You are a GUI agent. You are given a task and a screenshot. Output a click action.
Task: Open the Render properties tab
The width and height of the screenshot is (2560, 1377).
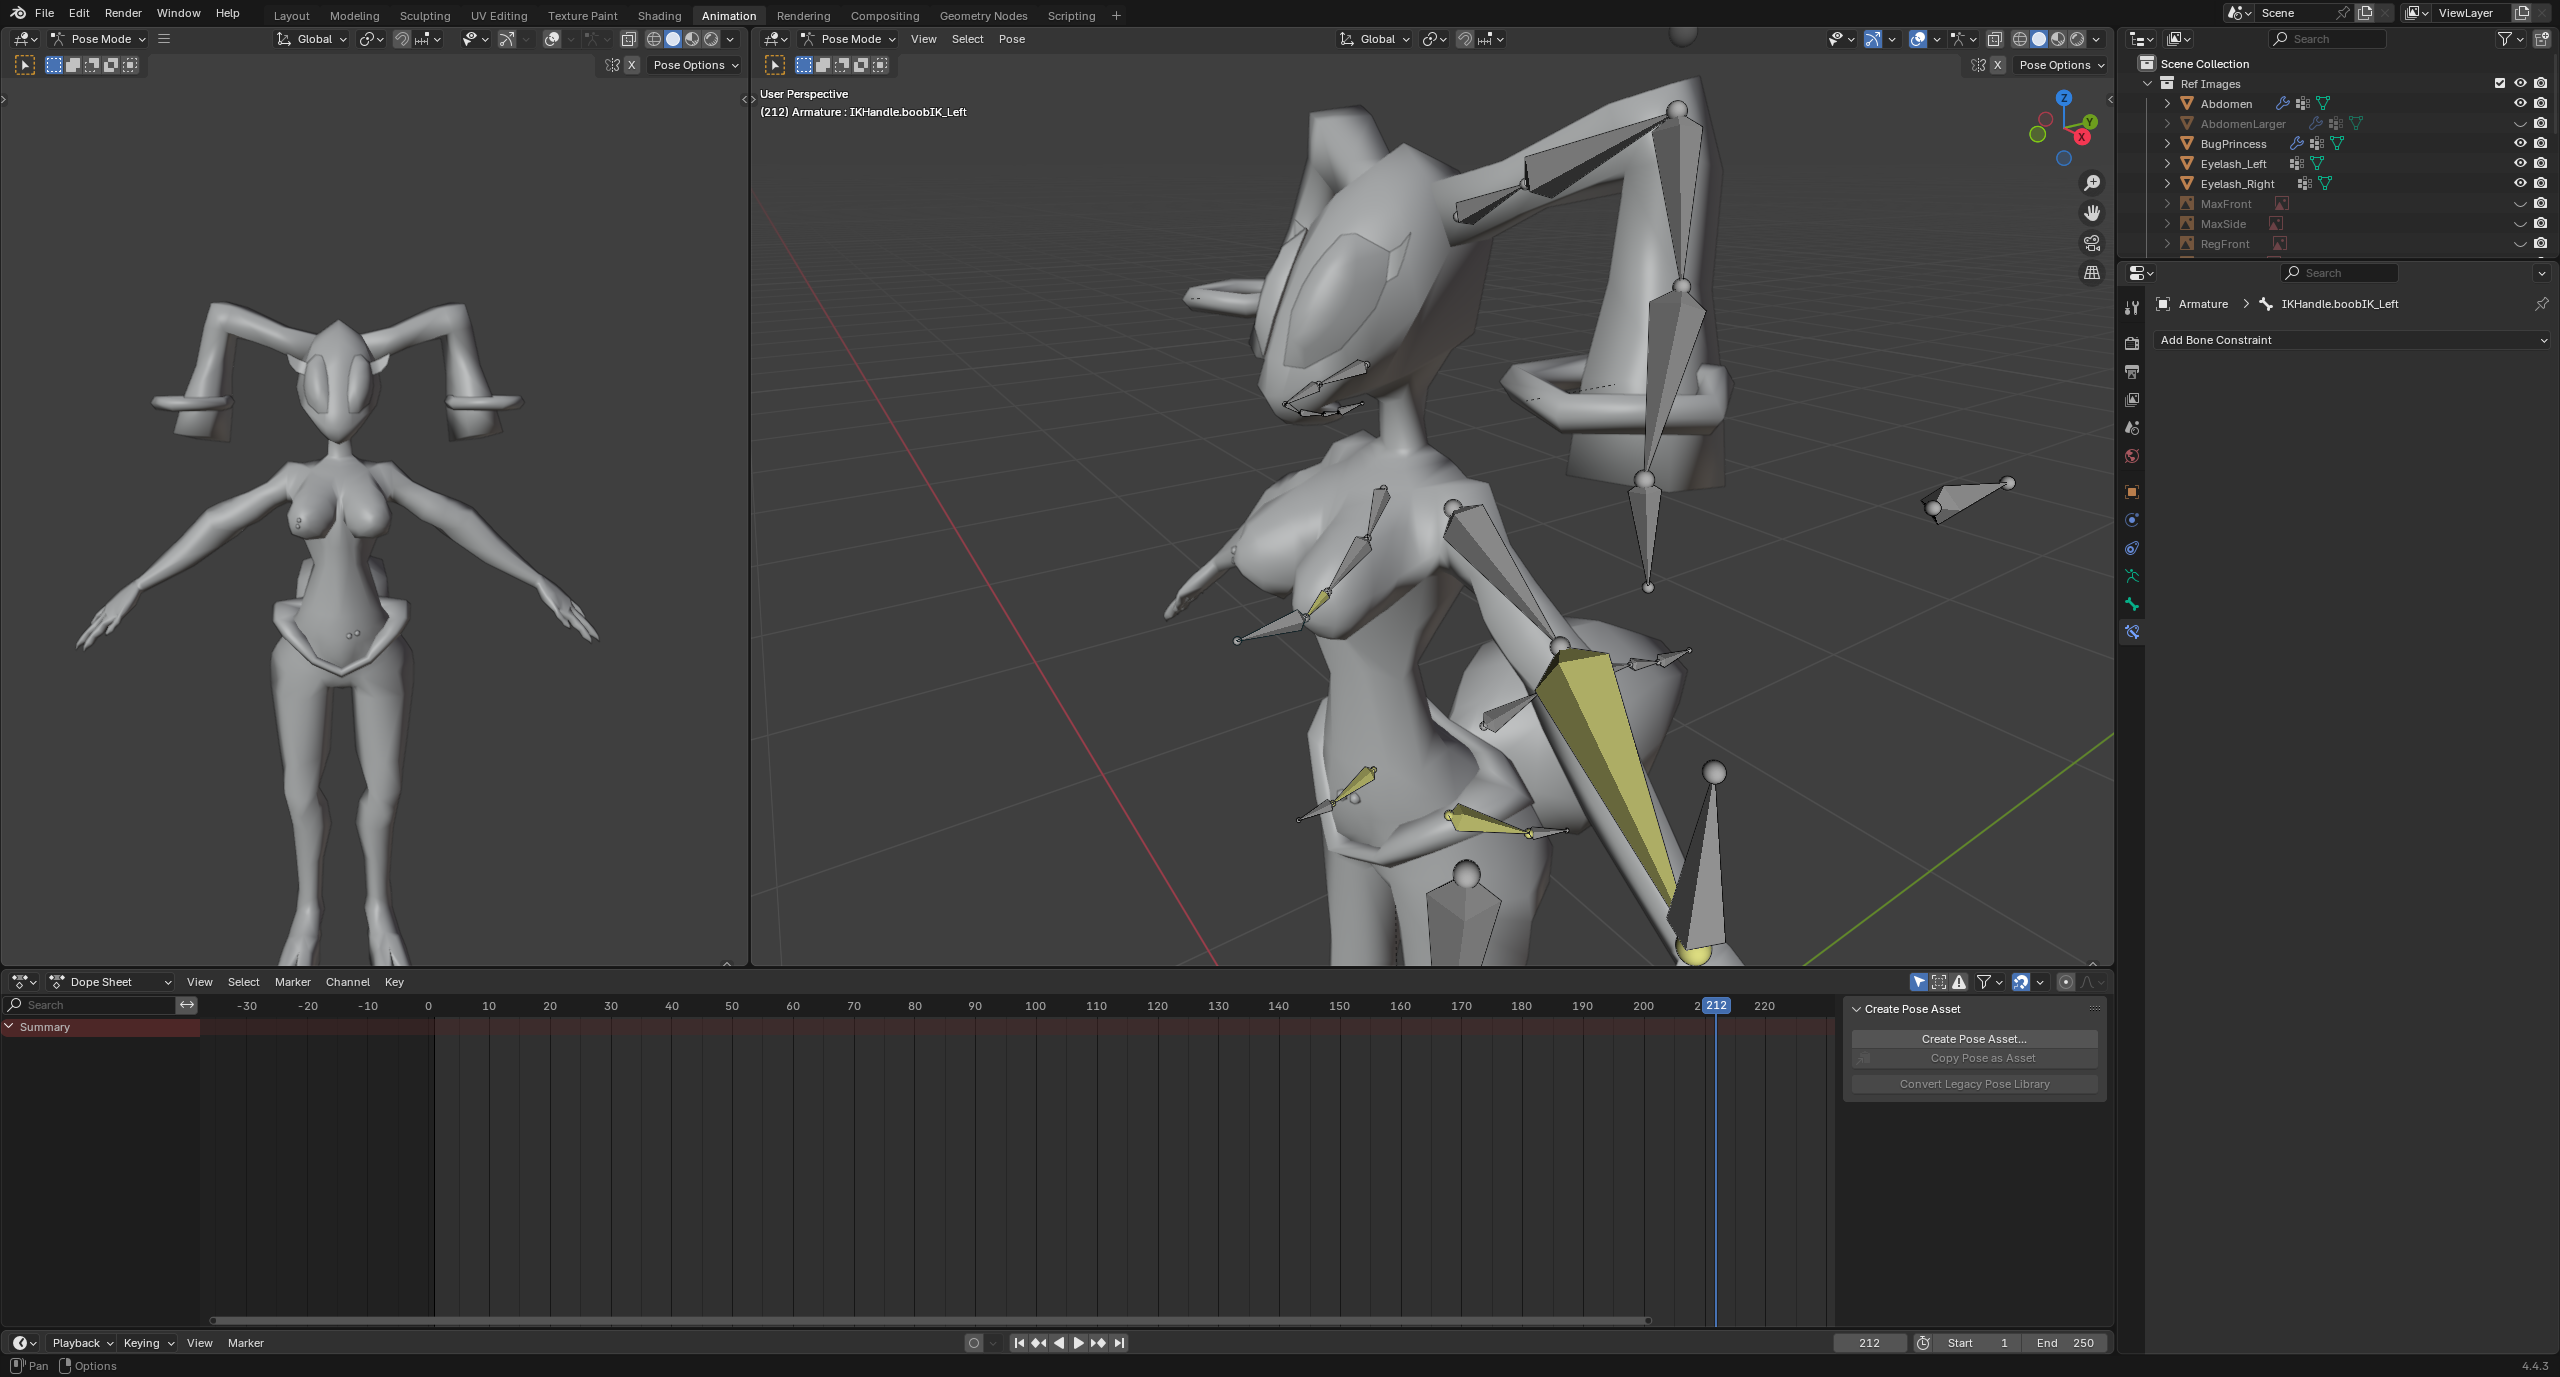[2132, 343]
